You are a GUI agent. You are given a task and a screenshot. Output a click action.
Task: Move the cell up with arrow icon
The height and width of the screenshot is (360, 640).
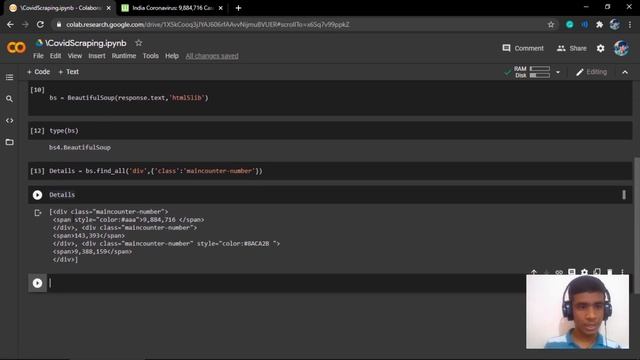pyautogui.click(x=534, y=272)
